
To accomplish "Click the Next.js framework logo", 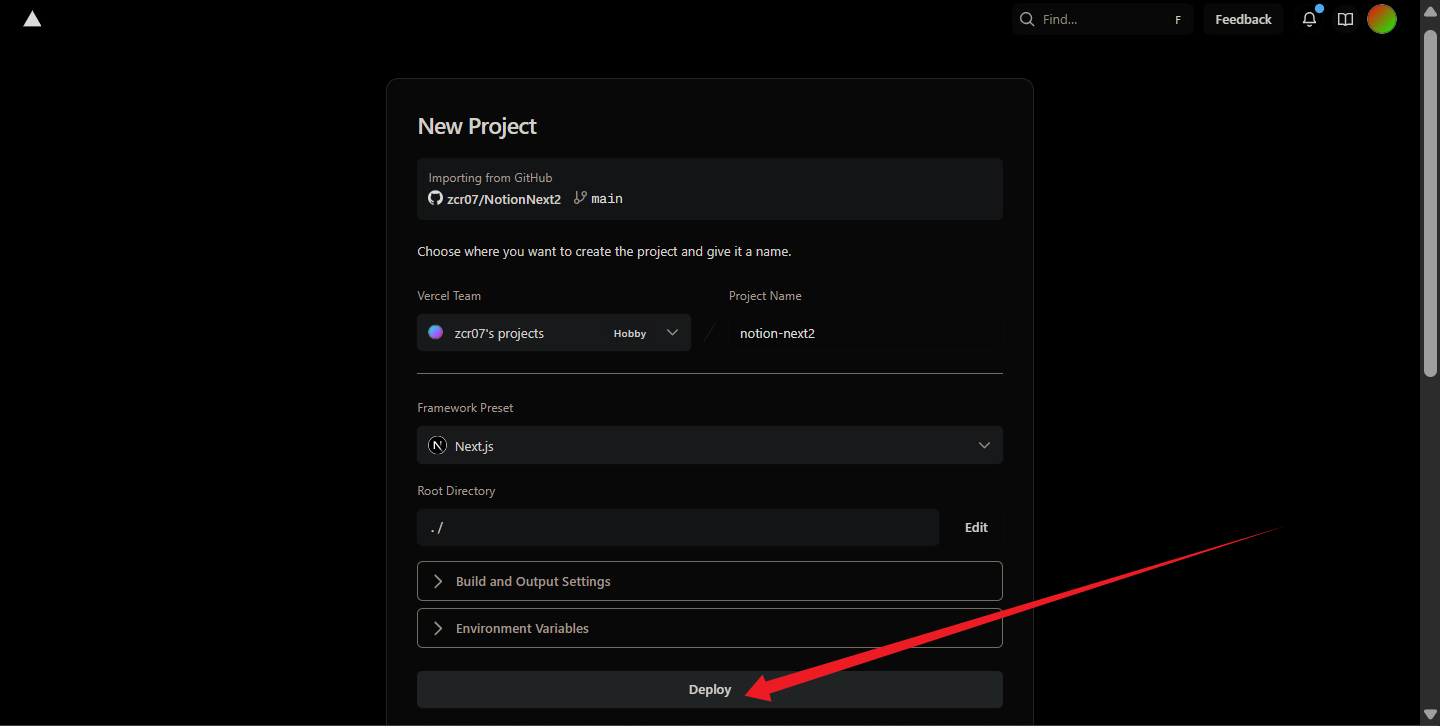I will pyautogui.click(x=437, y=446).
